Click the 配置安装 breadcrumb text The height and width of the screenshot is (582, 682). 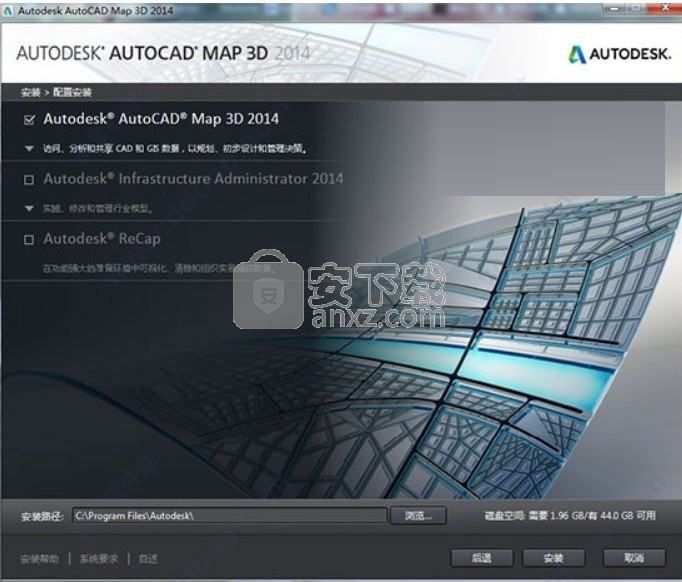(x=72, y=93)
